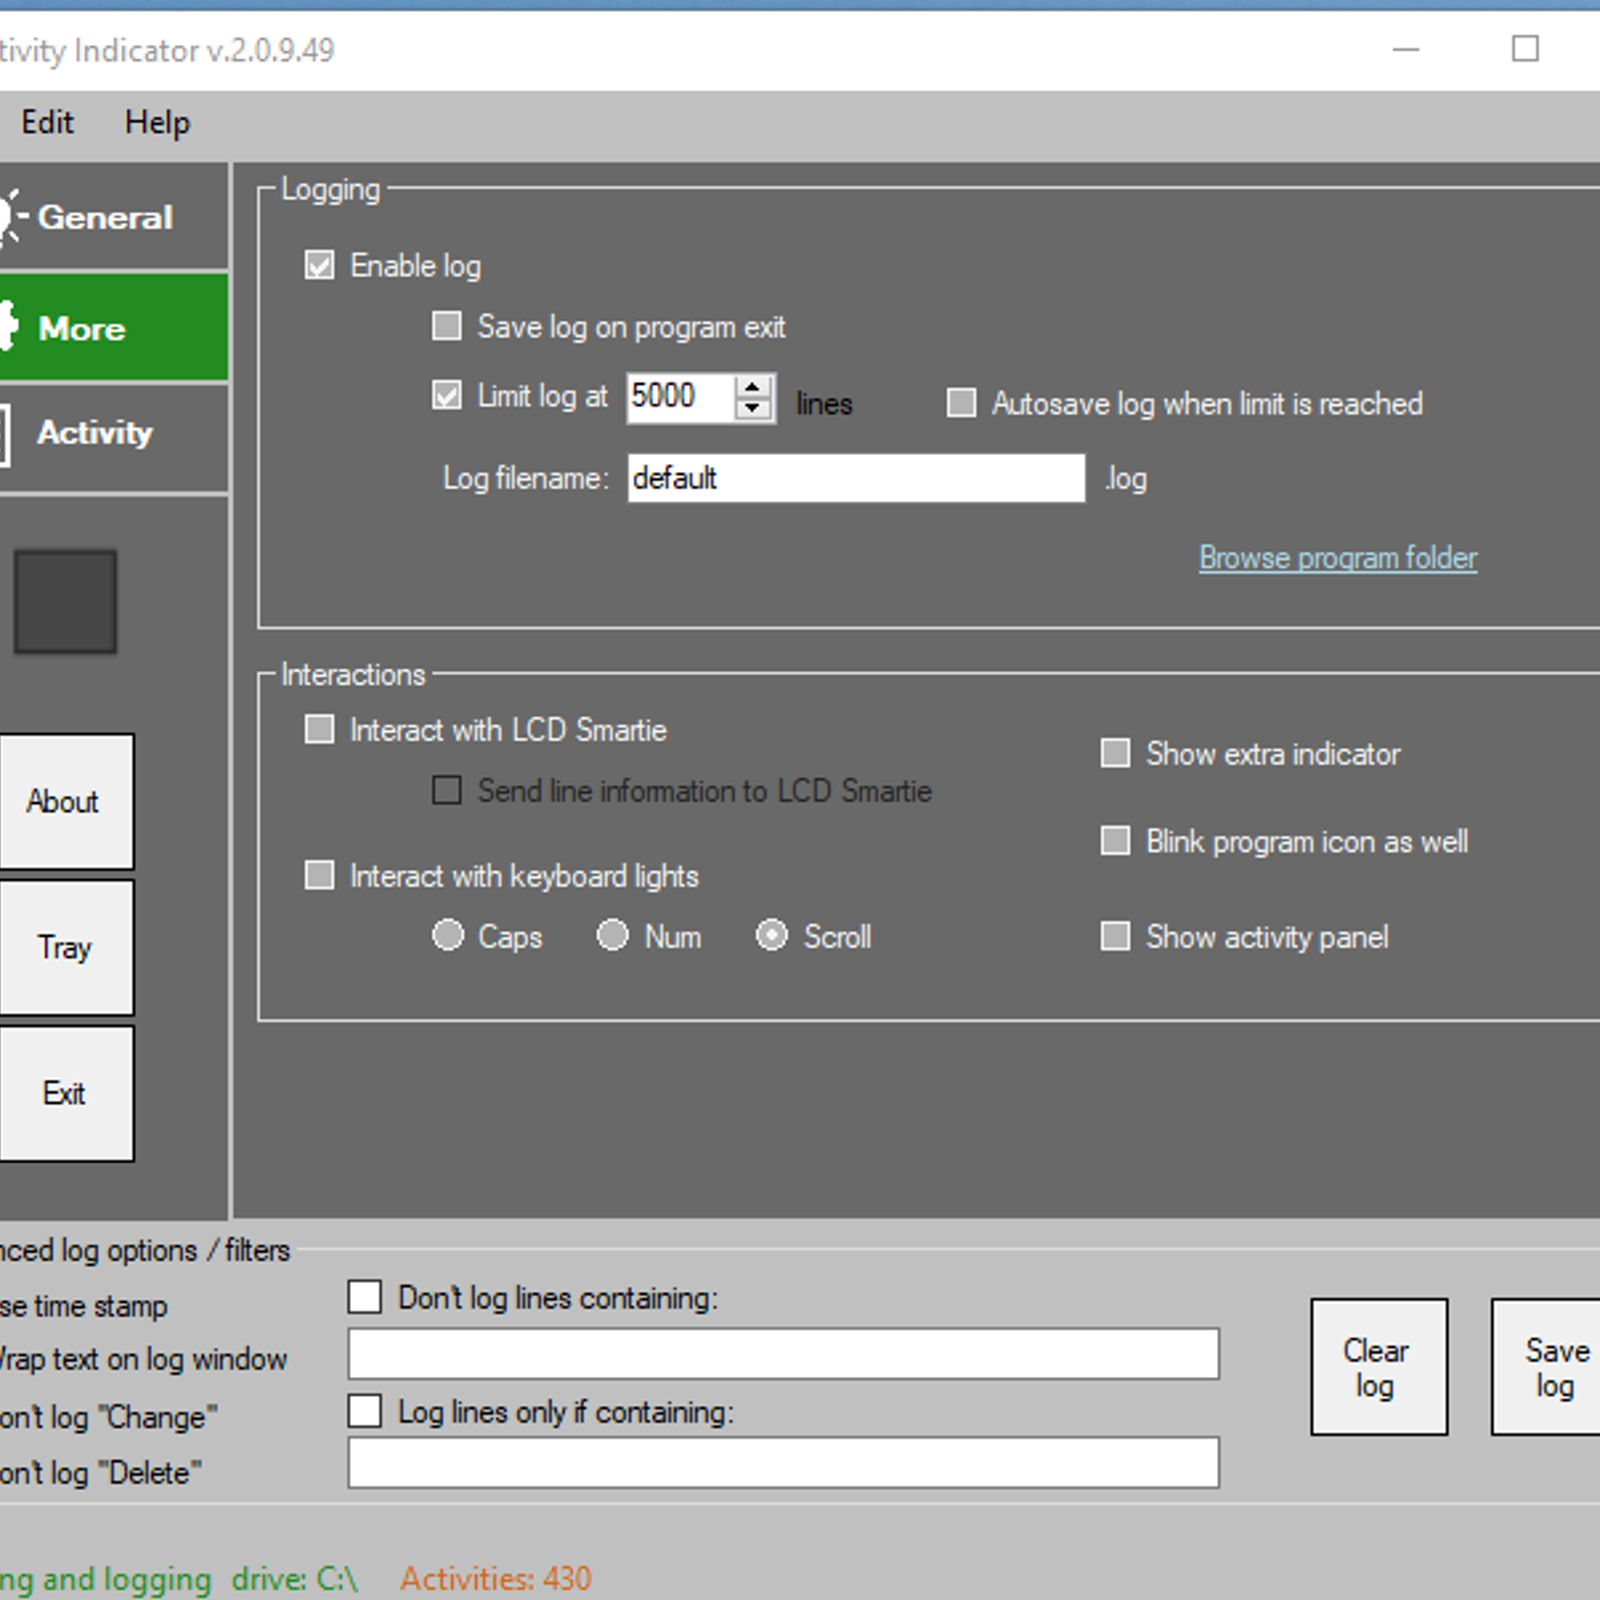Click the dark indicator square in sidebar
The height and width of the screenshot is (1600, 1600).
click(65, 601)
